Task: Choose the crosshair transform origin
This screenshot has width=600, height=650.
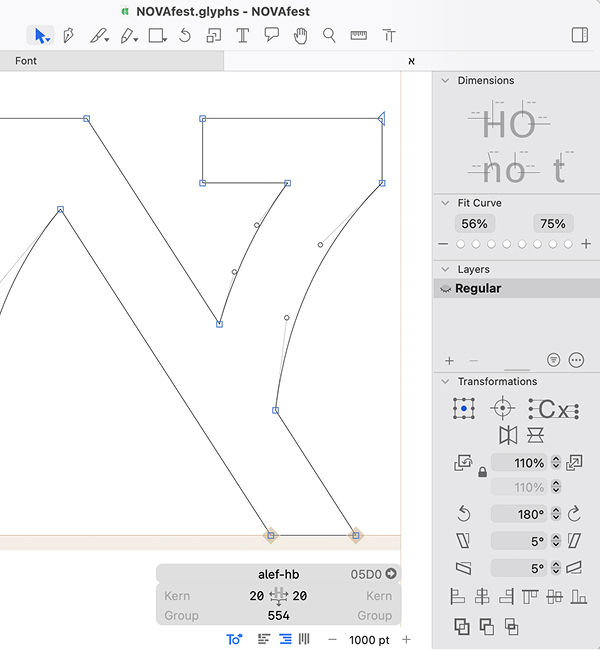Action: click(x=503, y=408)
